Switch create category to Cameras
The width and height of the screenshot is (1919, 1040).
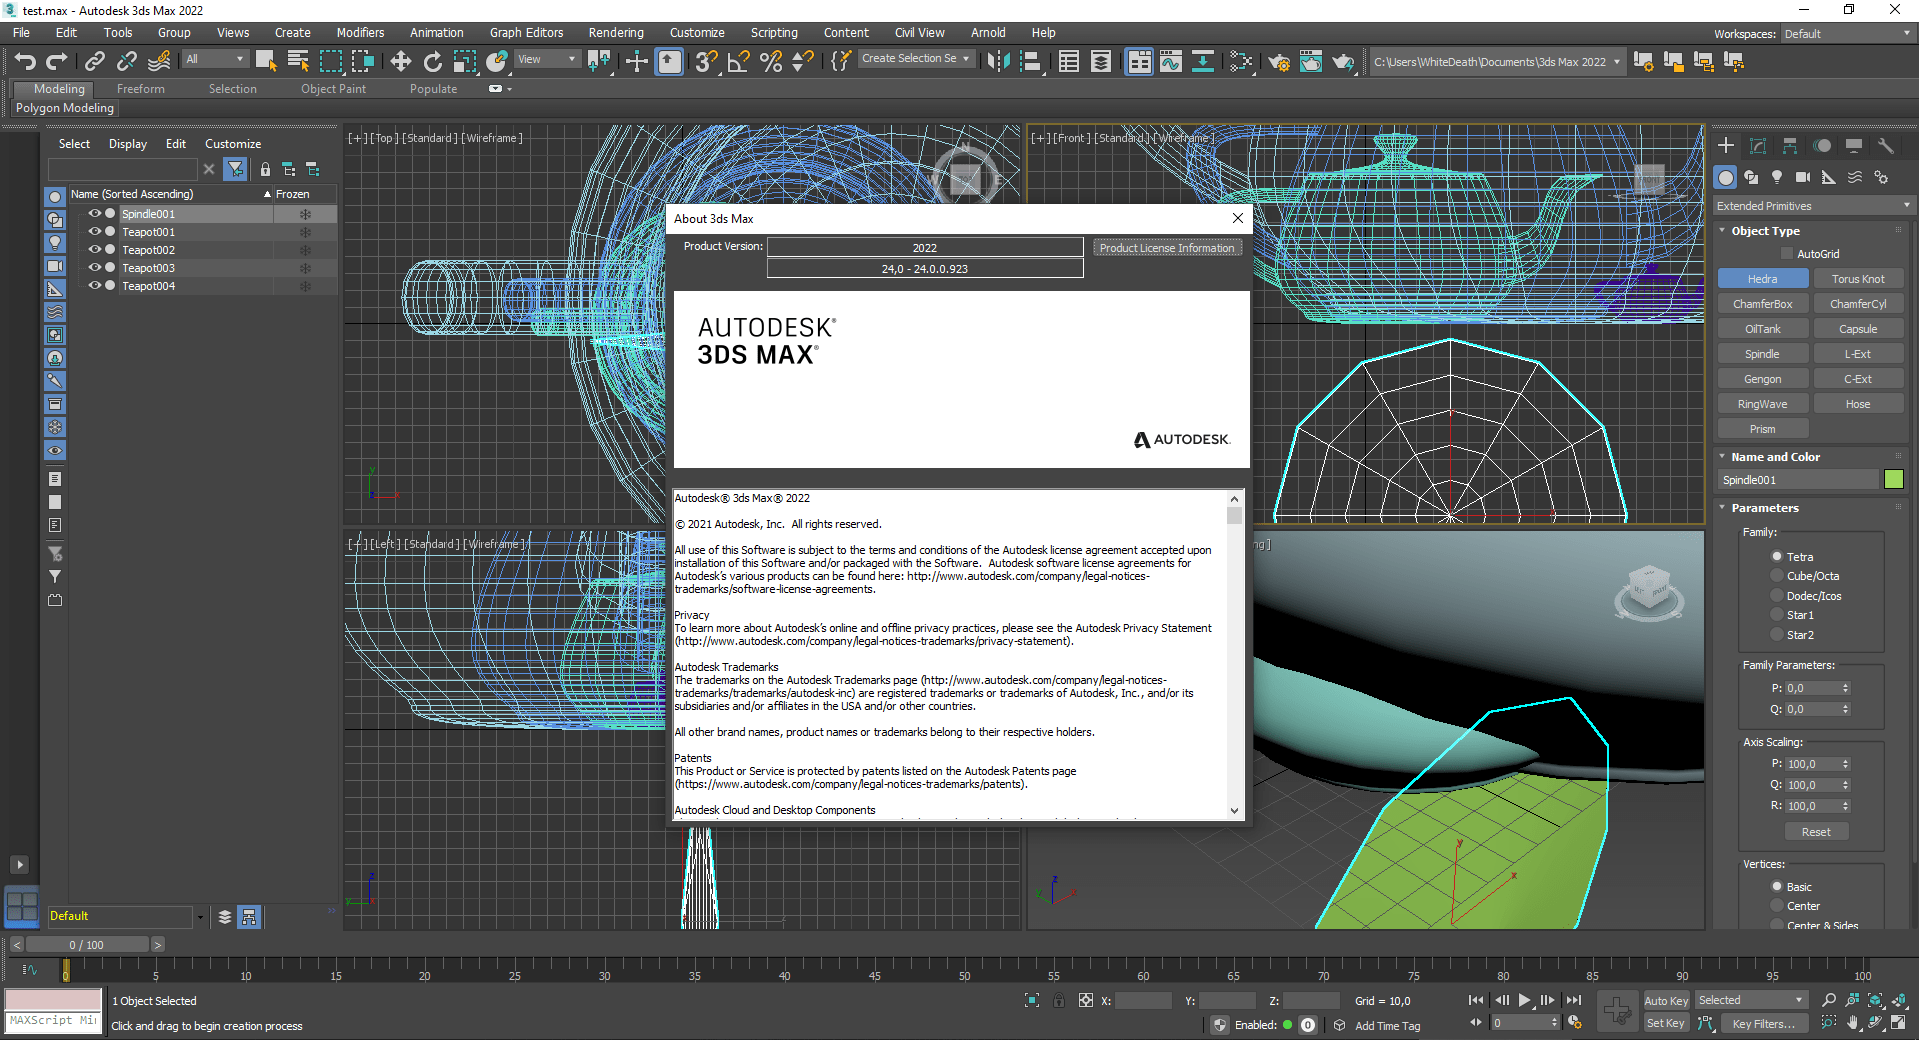pyautogui.click(x=1802, y=177)
